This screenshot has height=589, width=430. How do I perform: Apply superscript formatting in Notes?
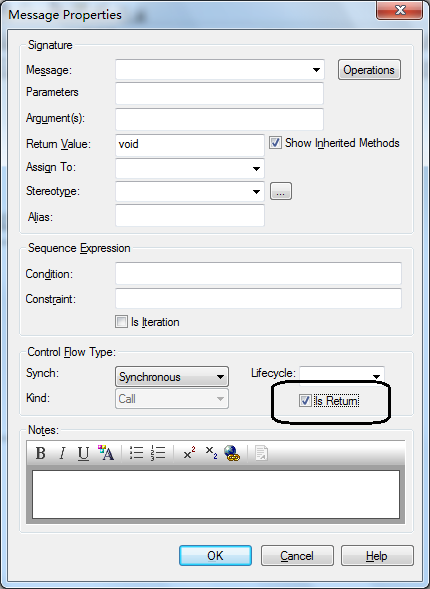pos(189,453)
